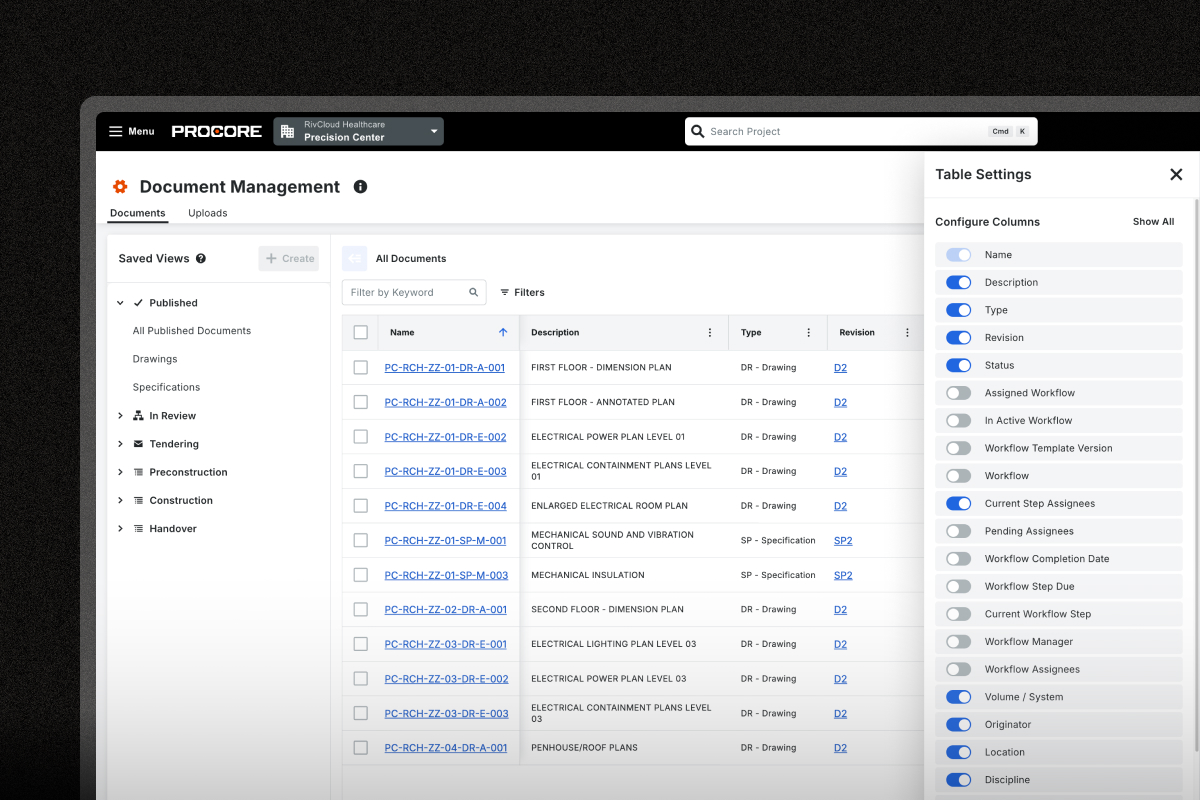Click ELECTRICAL LIGHTING PLAN LEVEL 03 description
The width and height of the screenshot is (1200, 800).
click(613, 644)
